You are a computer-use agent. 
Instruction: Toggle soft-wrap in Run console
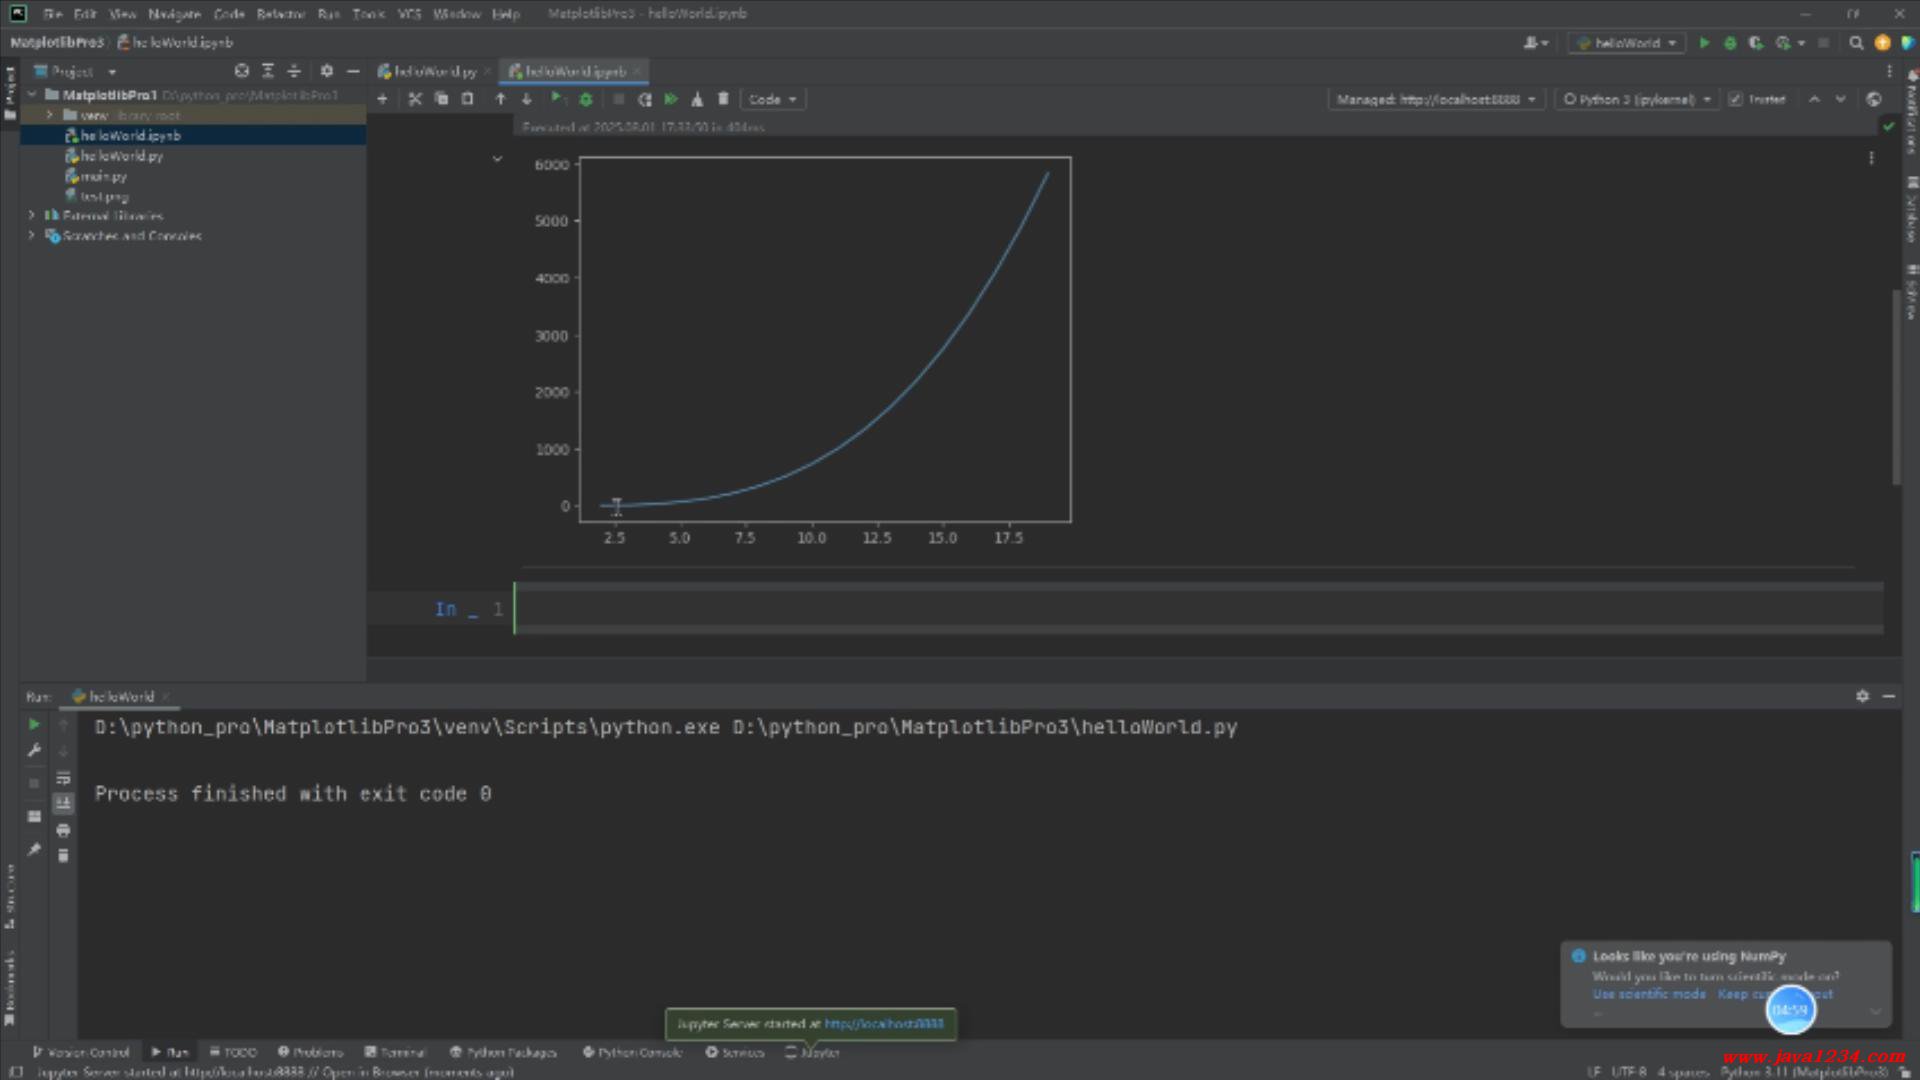(63, 778)
